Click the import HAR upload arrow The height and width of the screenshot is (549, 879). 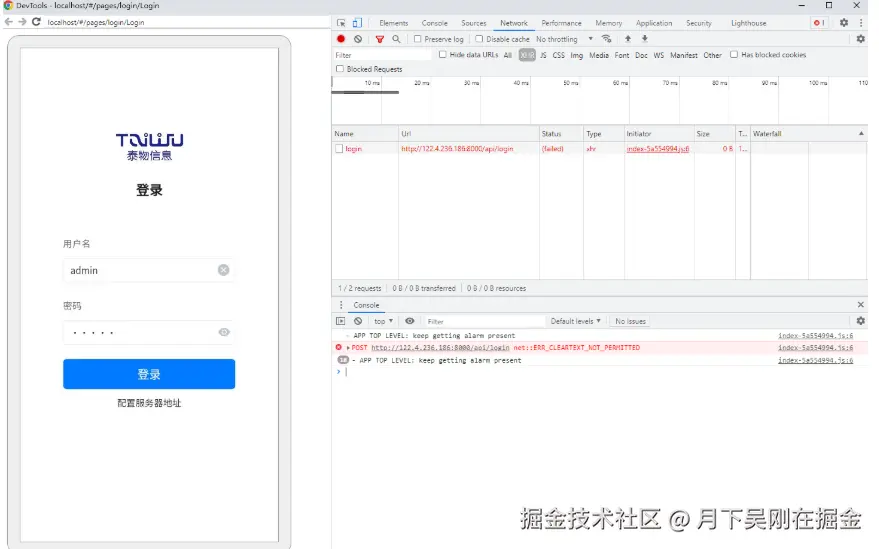[628, 39]
